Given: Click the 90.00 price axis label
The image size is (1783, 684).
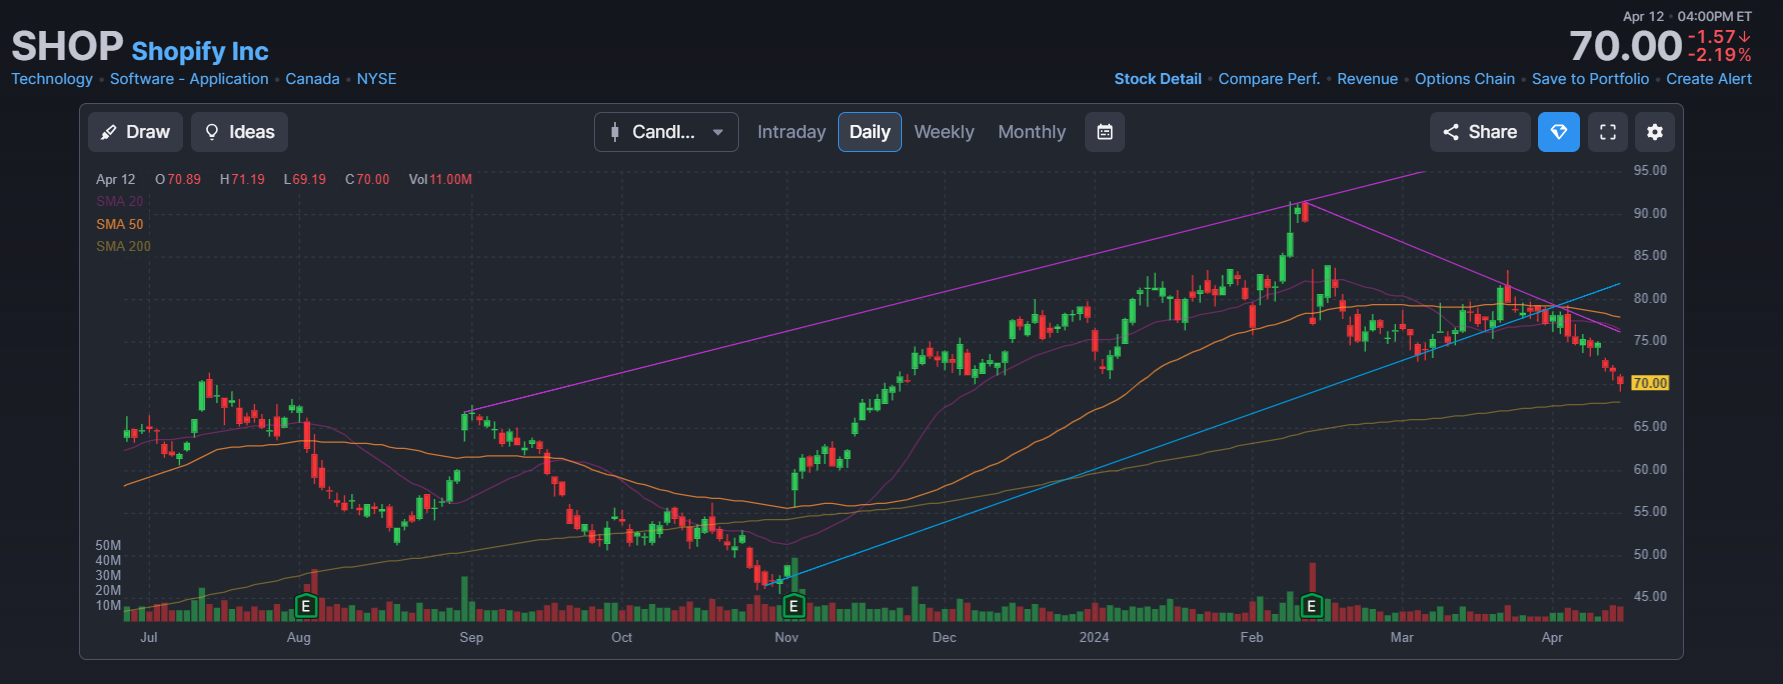Looking at the screenshot, I should (x=1650, y=213).
